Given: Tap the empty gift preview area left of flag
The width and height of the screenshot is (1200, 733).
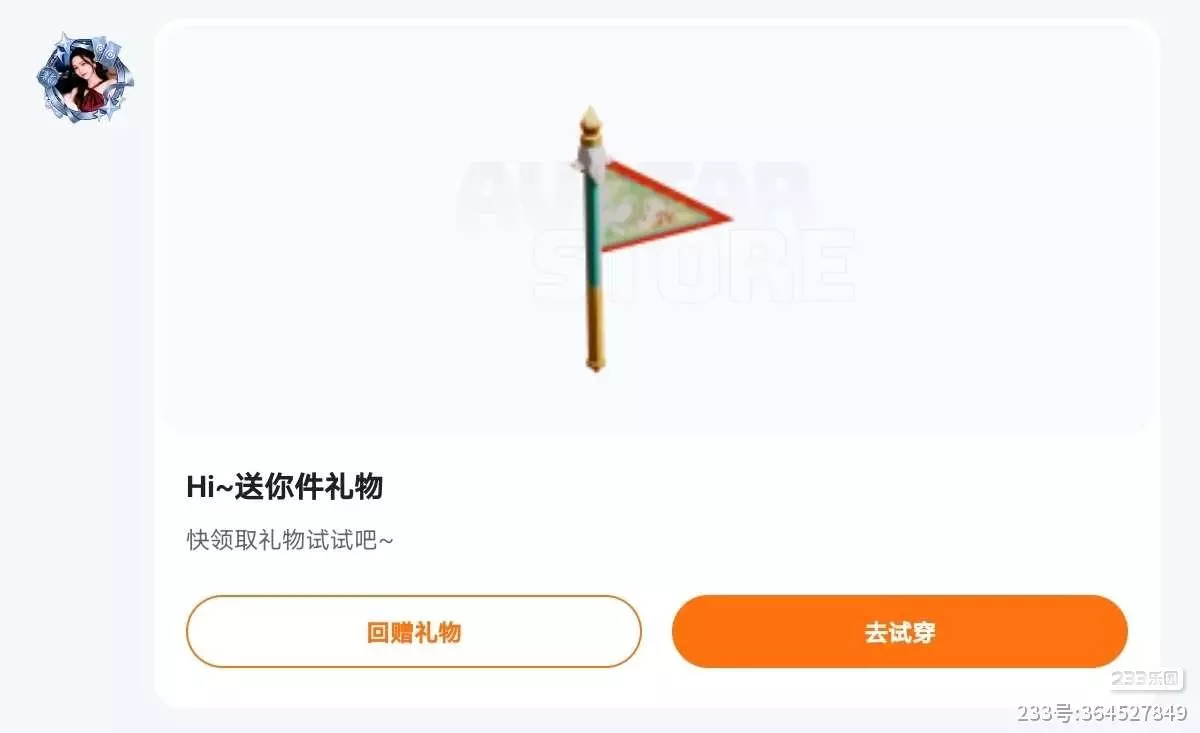Looking at the screenshot, I should point(360,230).
